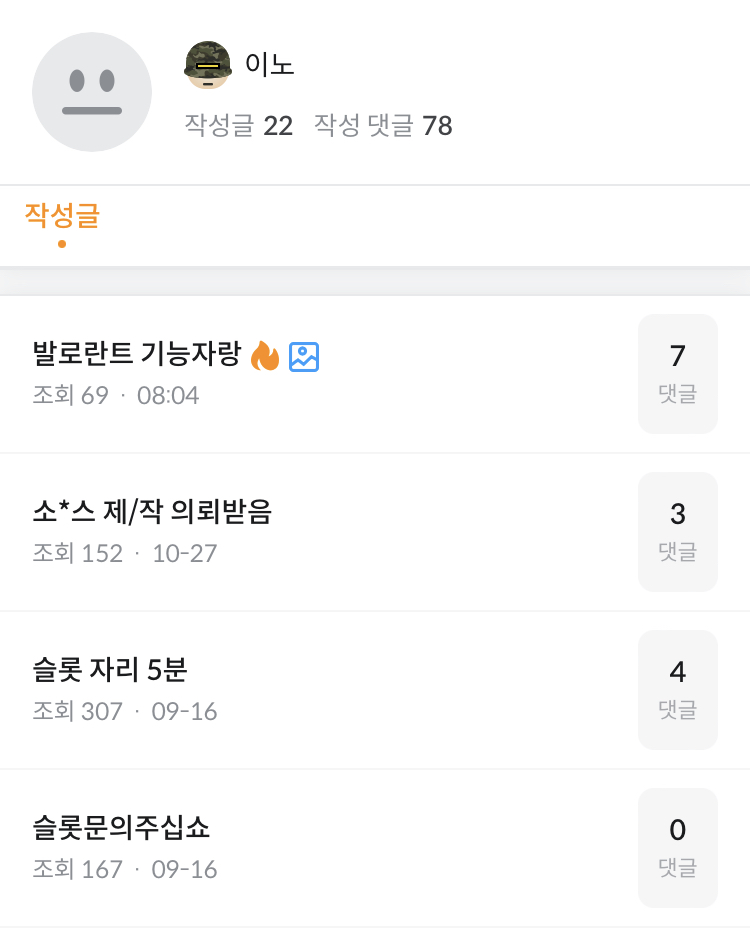
Task: Click the fire hot-post icon
Action: coord(265,356)
